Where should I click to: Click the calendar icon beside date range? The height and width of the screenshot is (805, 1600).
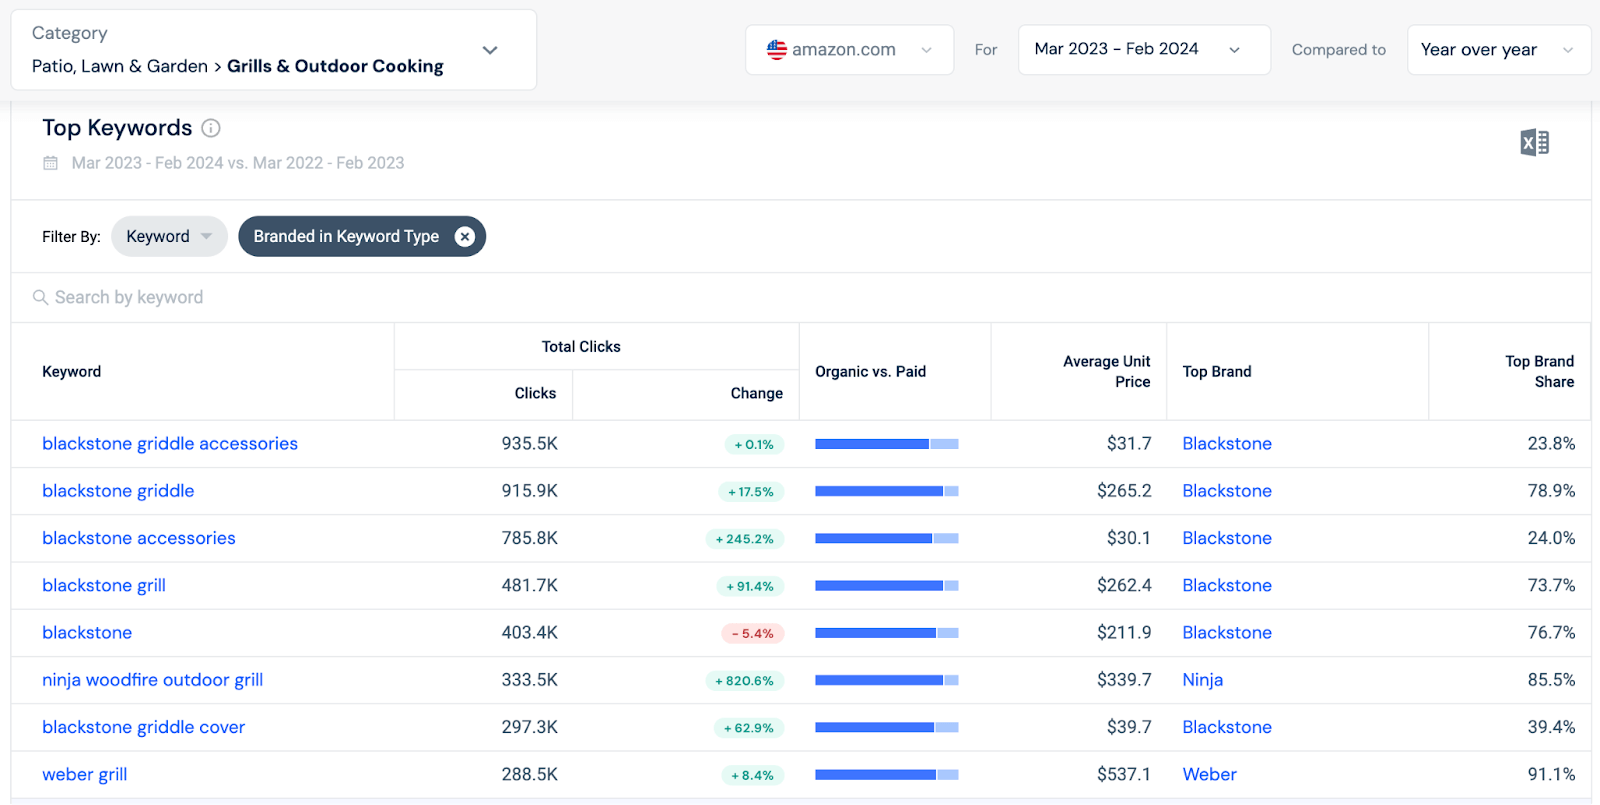point(50,163)
